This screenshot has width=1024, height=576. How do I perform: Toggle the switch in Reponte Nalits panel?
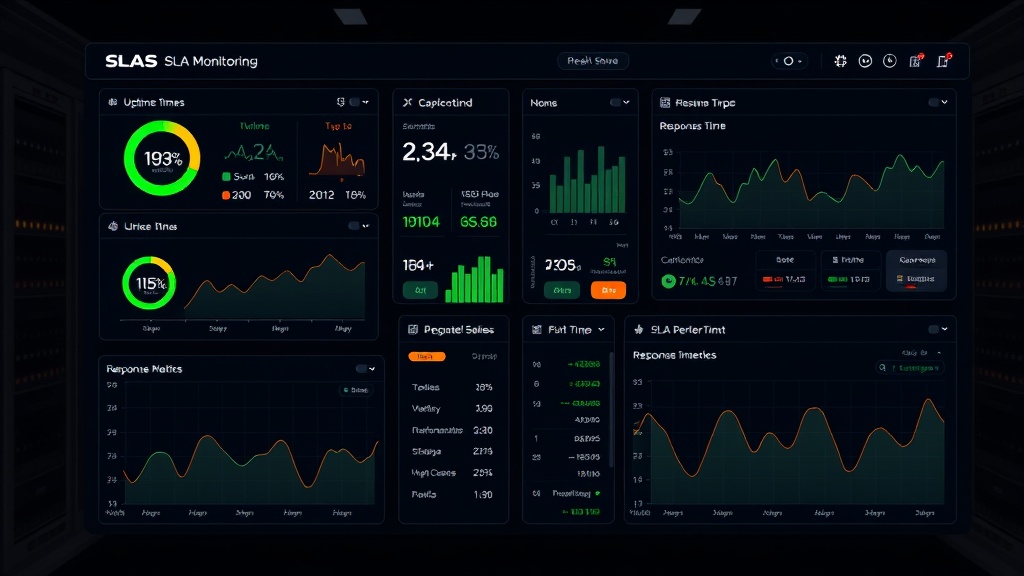[361, 369]
